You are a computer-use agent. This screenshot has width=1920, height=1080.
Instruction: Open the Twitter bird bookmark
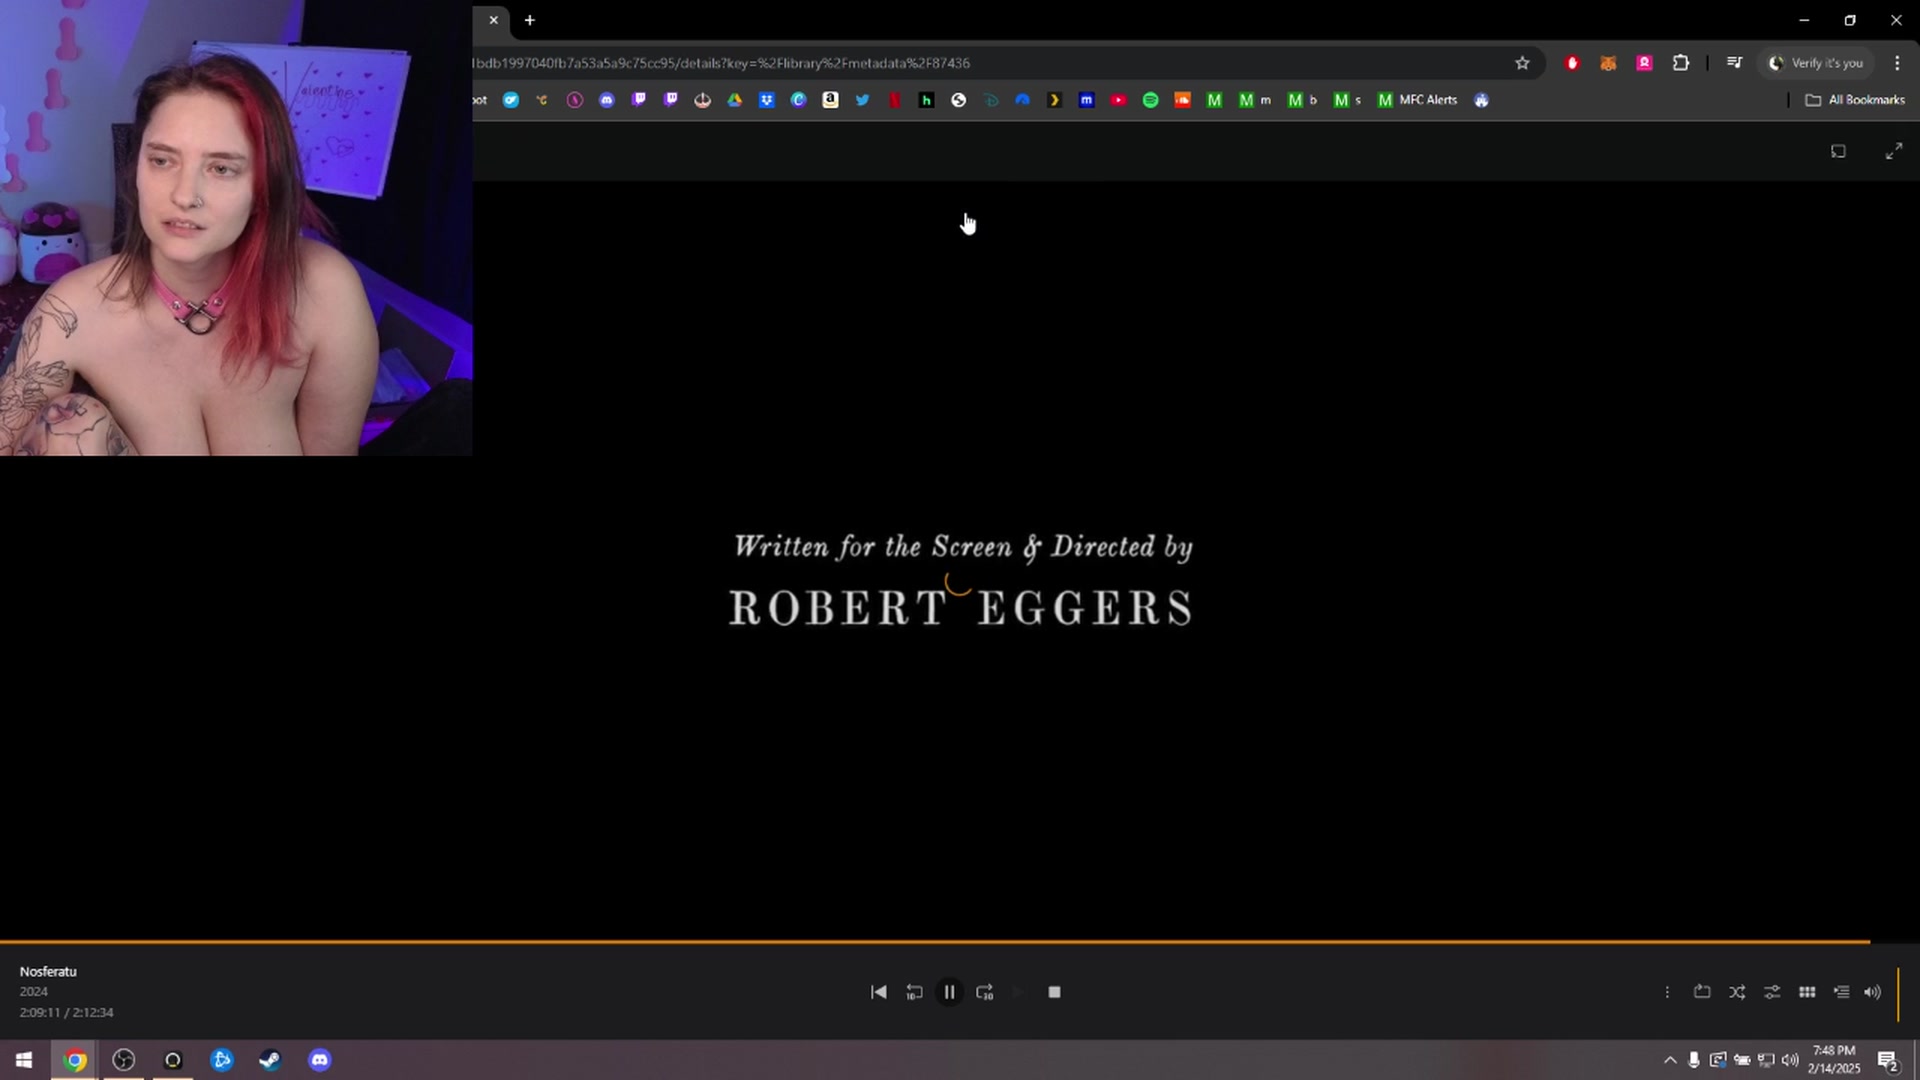[862, 100]
